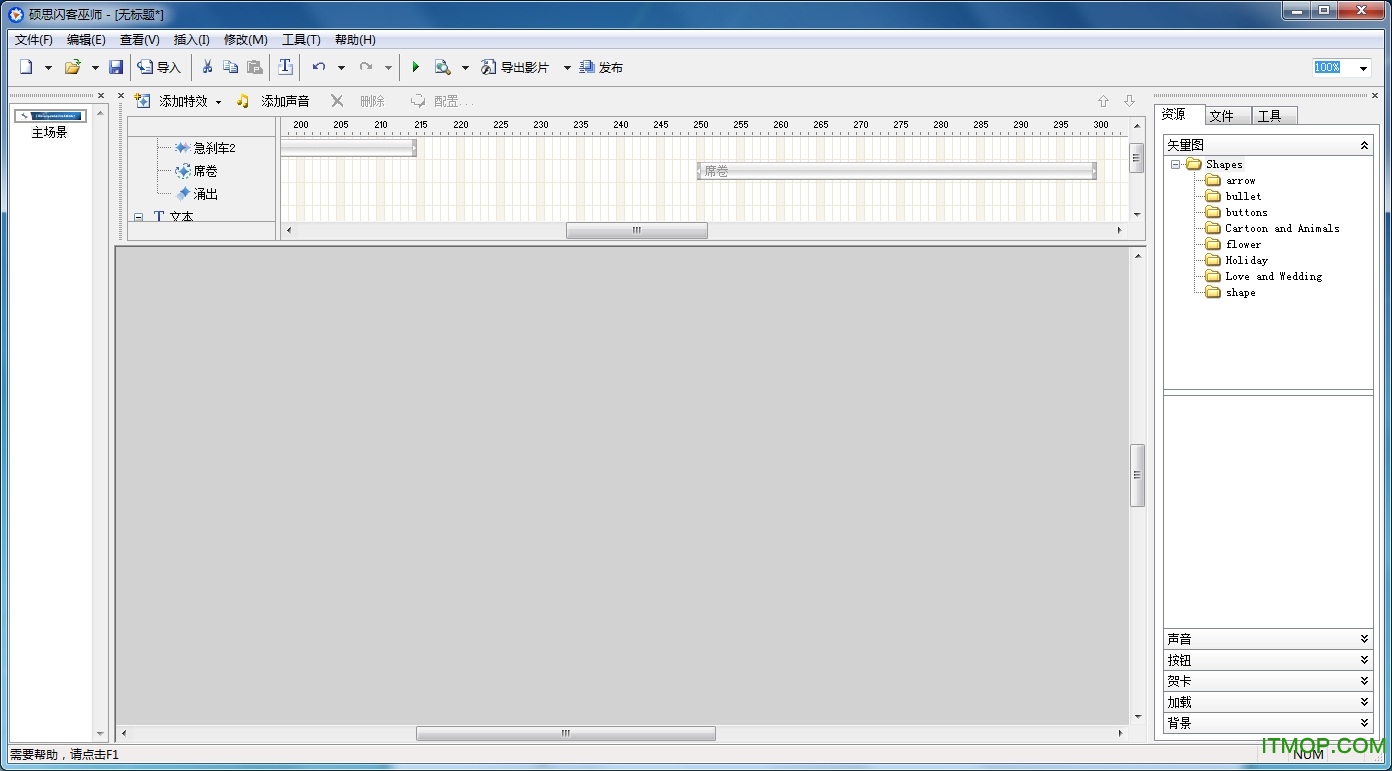The image size is (1392, 771).
Task: Select the 涌出 effect row
Action: (x=196, y=194)
